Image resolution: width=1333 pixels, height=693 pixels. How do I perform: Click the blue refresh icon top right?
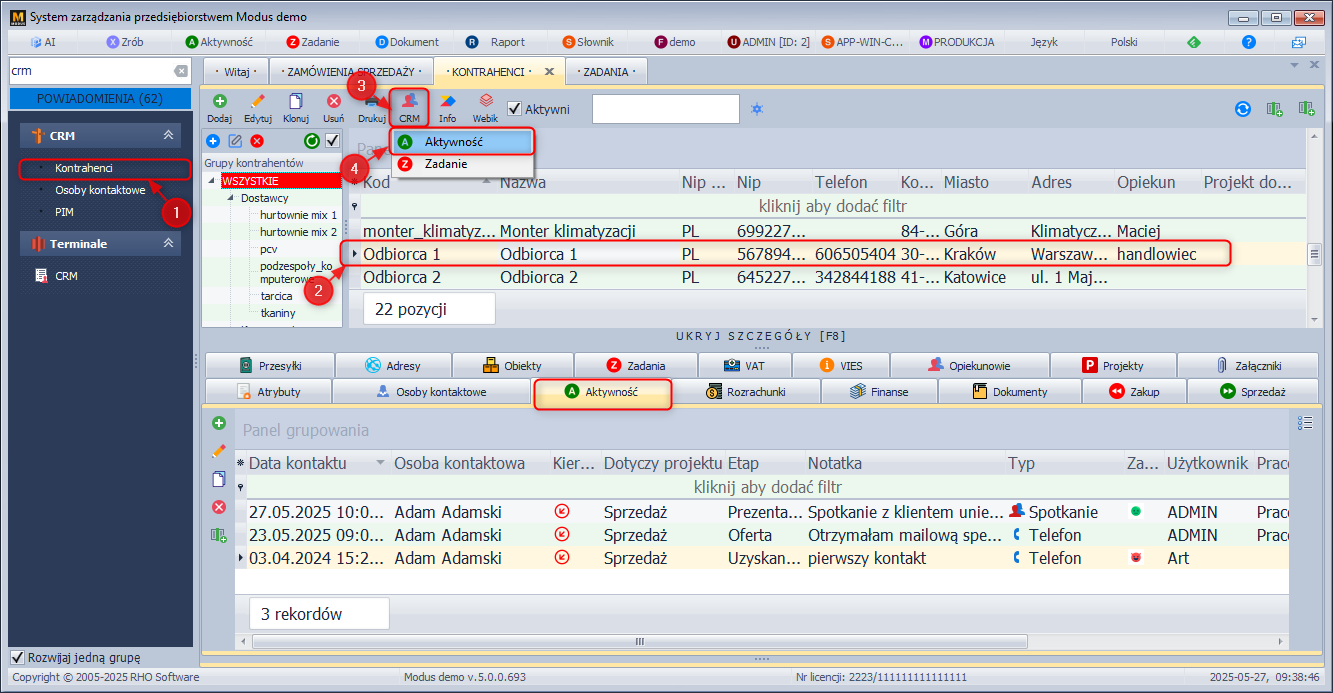1243,109
